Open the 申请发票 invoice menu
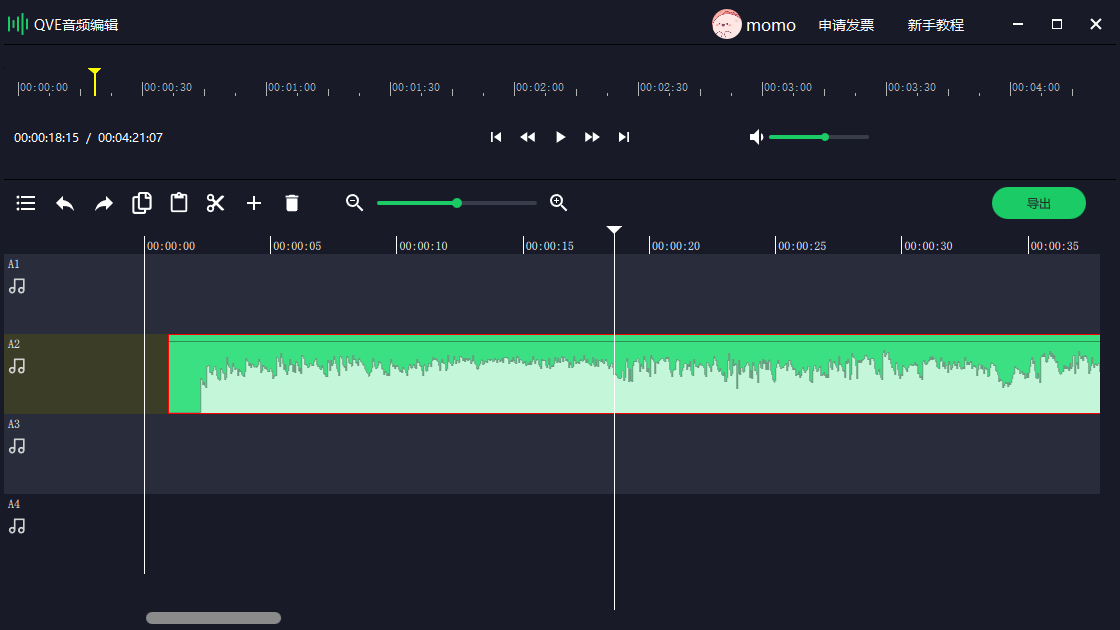The image size is (1120, 630). 846,25
